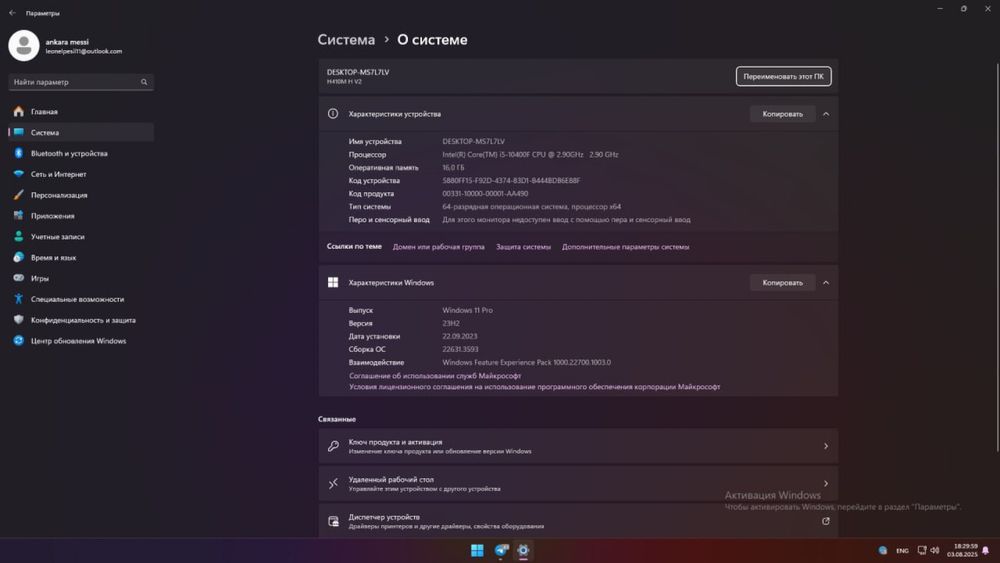Open Ключ продукта и активация chevron
This screenshot has width=1000, height=563.
pyautogui.click(x=826, y=446)
